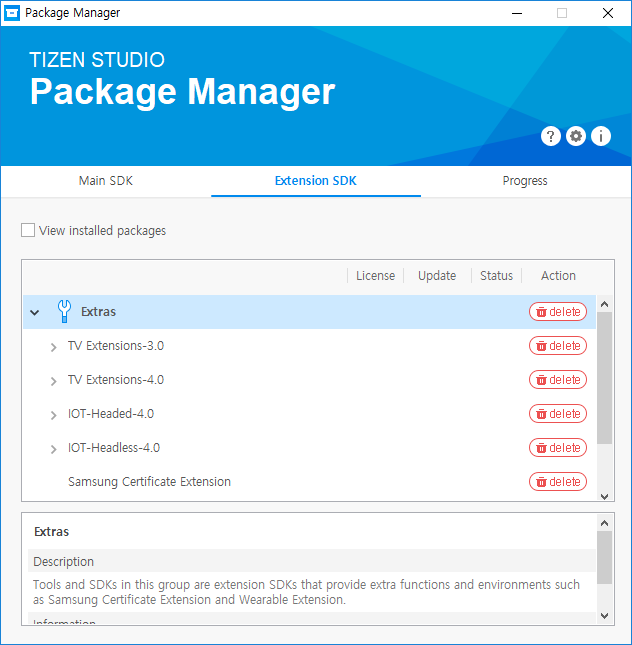This screenshot has height=645, width=632.
Task: Delete TV Extensions-3.0 package
Action: (x=558, y=346)
